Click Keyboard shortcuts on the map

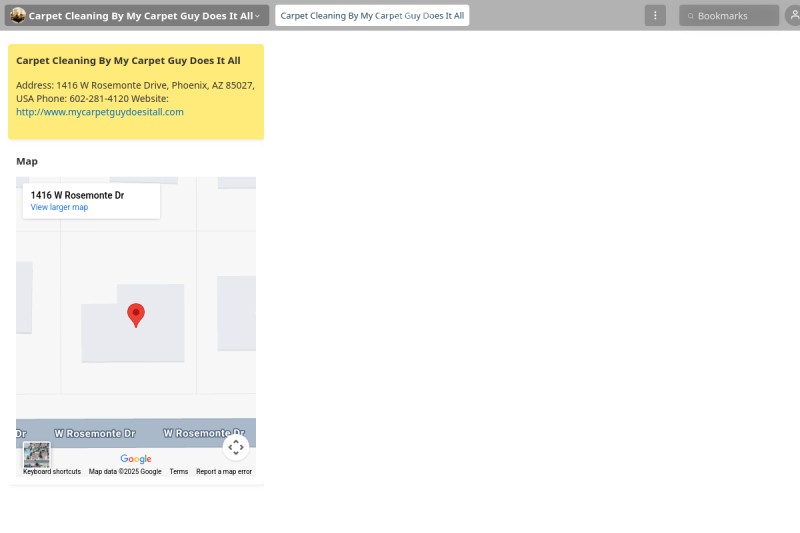coord(52,472)
